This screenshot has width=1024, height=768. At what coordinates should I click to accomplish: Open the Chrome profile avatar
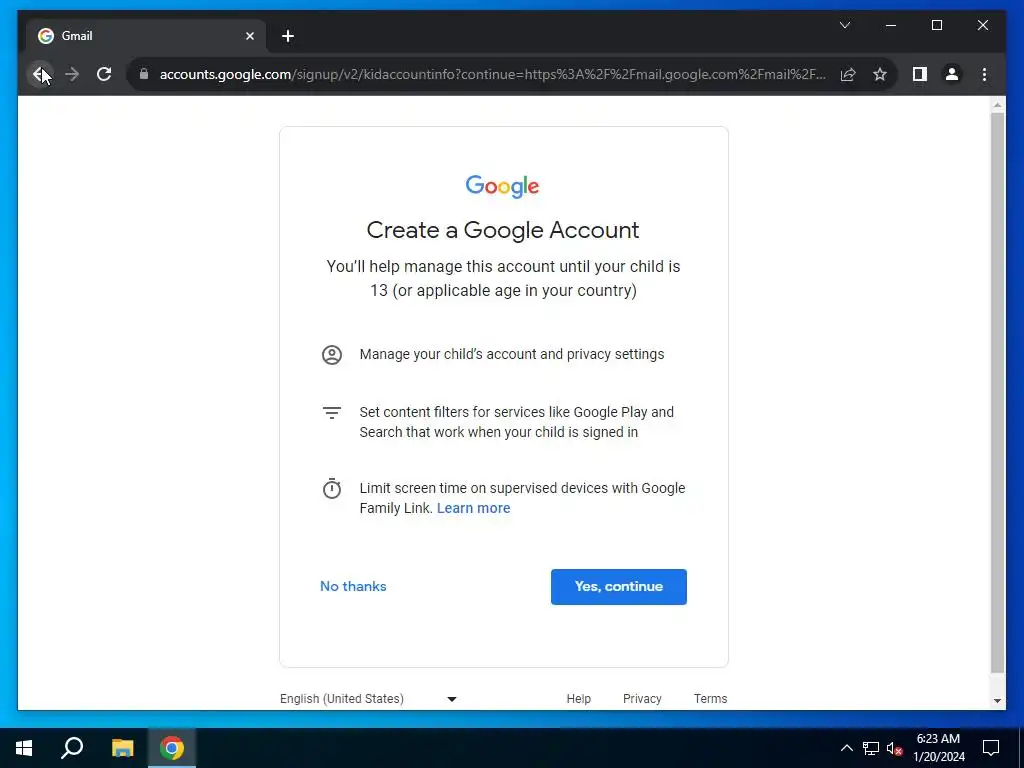(x=952, y=74)
